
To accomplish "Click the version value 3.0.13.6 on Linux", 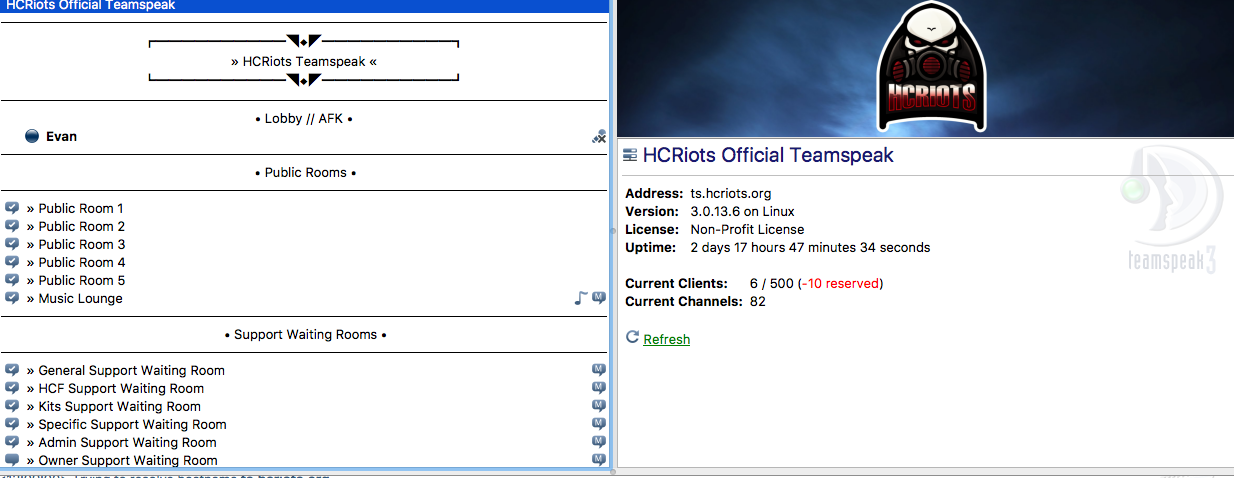I will (743, 211).
